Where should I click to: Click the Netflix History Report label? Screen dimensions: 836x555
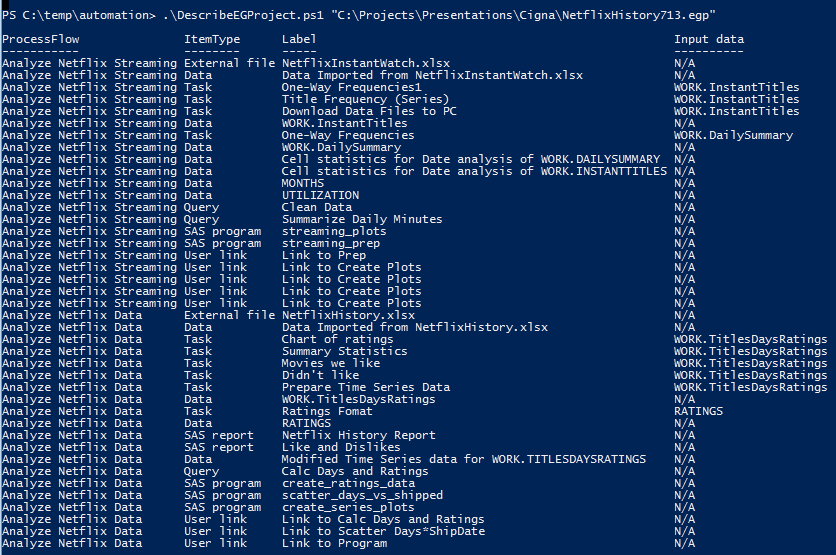tap(358, 435)
